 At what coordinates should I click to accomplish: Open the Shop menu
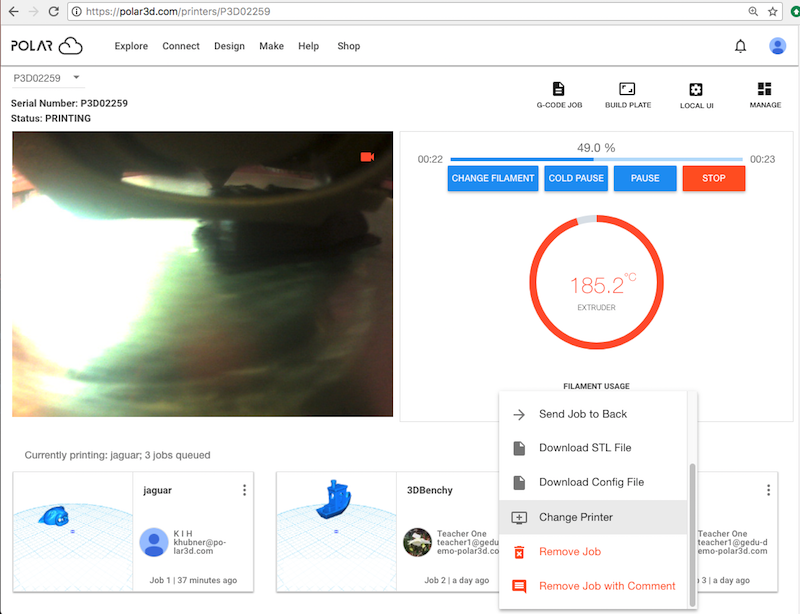click(x=348, y=46)
